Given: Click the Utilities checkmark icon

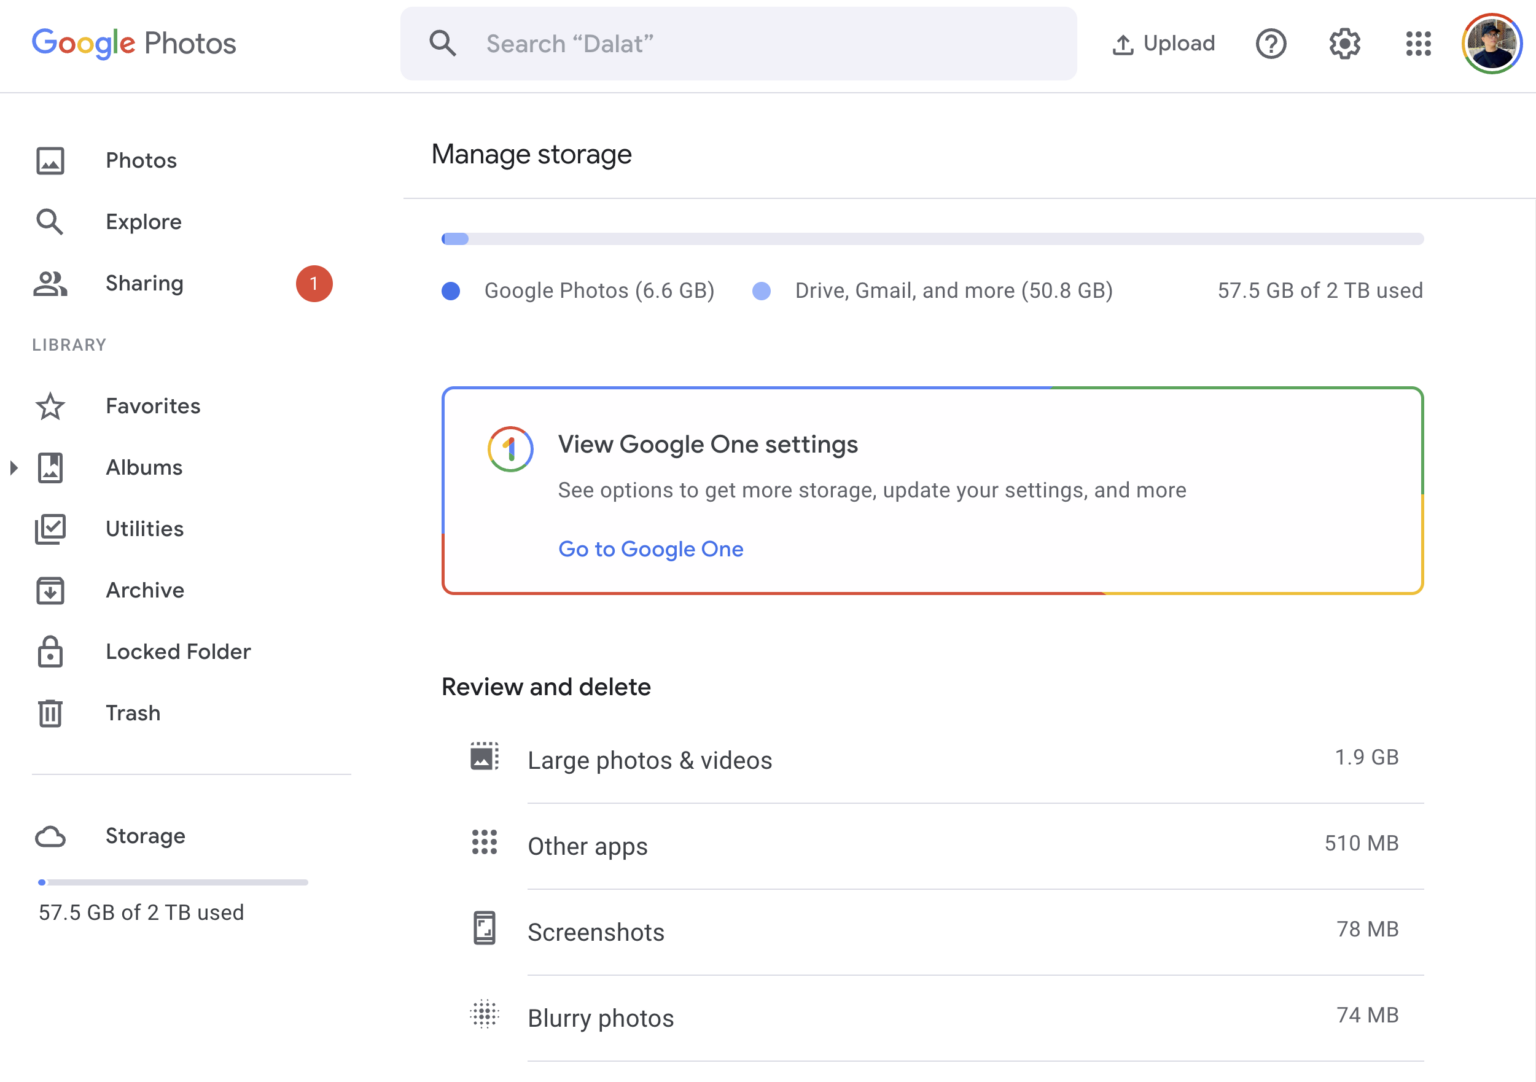Looking at the screenshot, I should coord(50,529).
